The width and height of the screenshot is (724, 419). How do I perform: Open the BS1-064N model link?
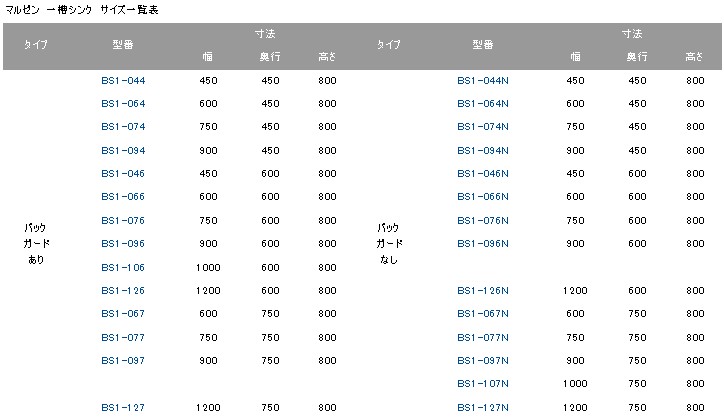point(483,104)
